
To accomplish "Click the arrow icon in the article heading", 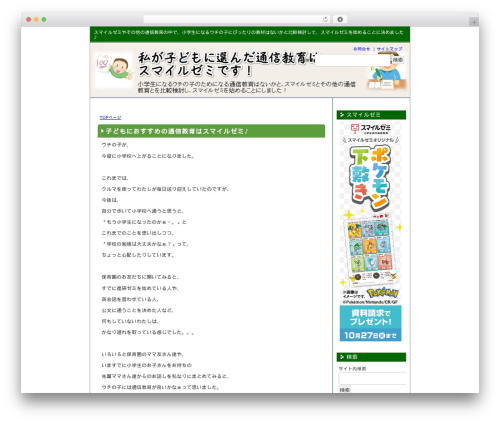I will (102, 131).
